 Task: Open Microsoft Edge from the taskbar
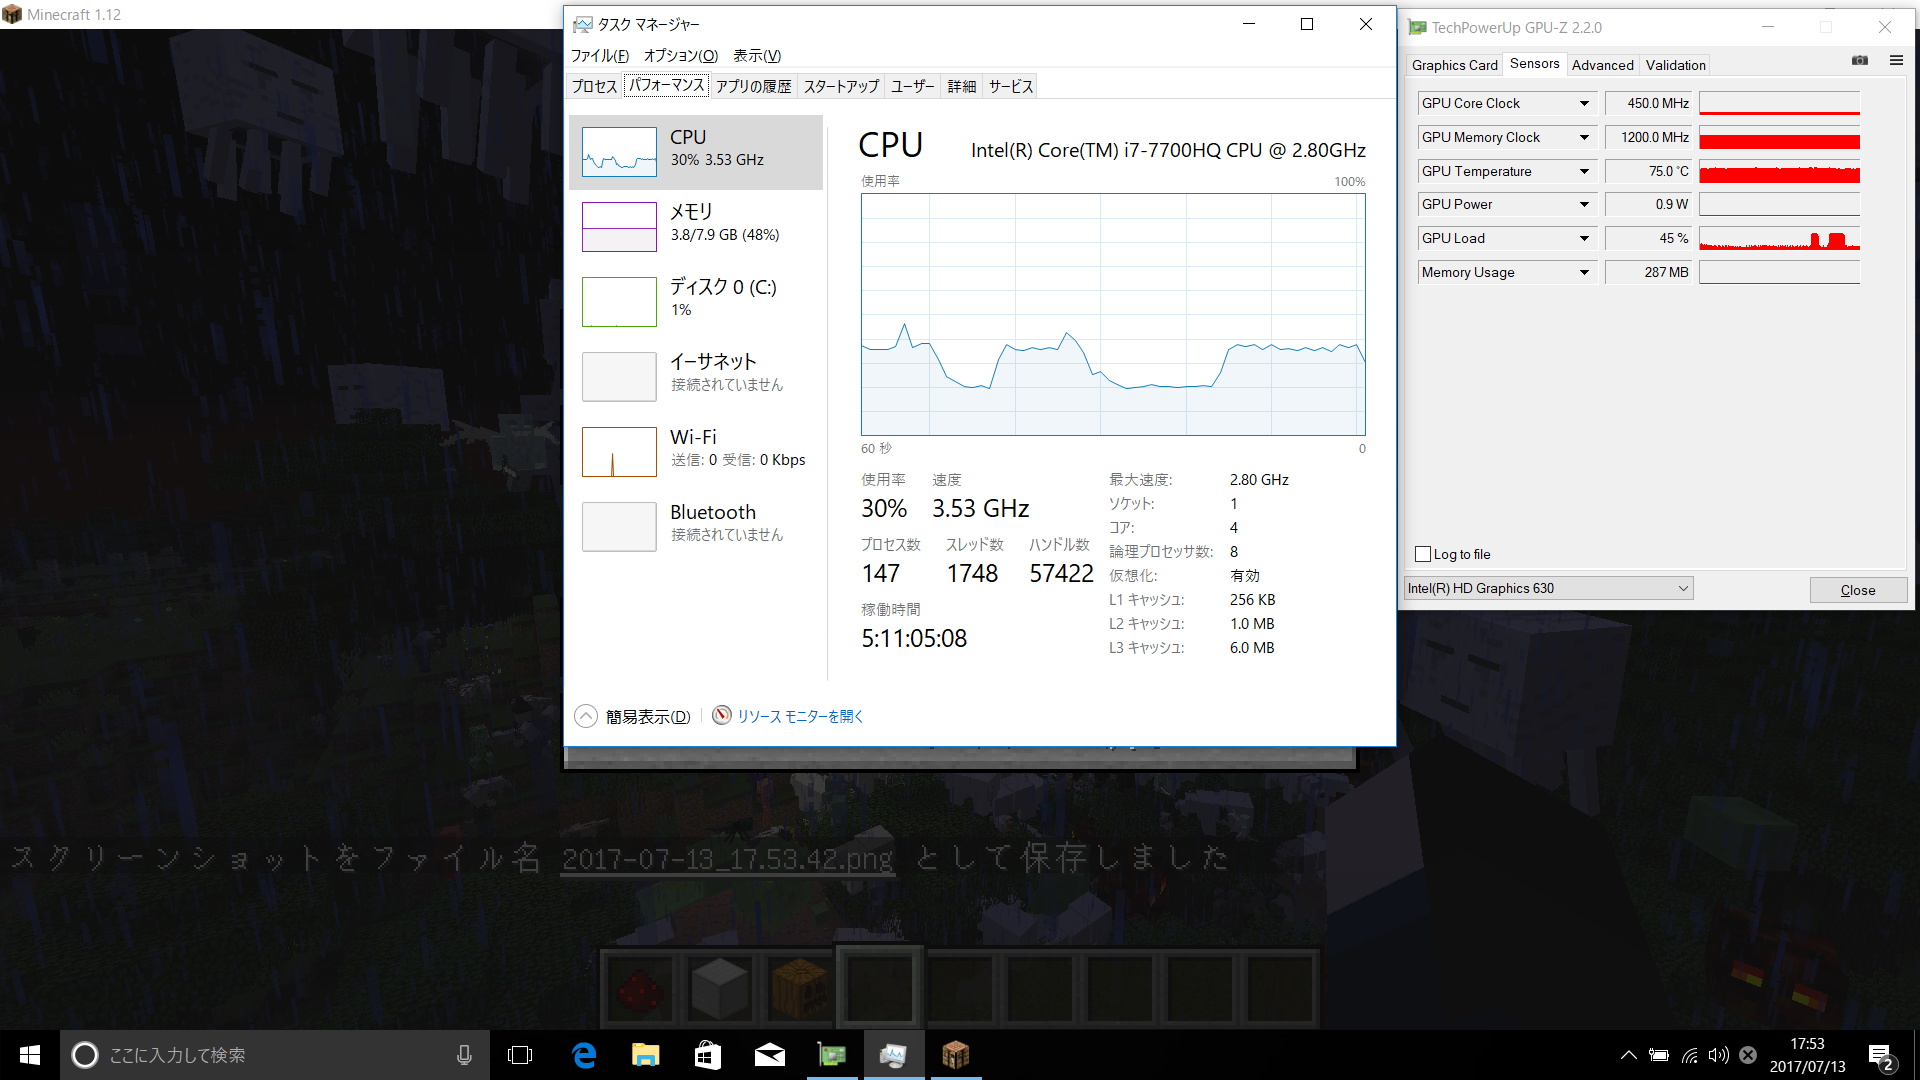tap(584, 1055)
